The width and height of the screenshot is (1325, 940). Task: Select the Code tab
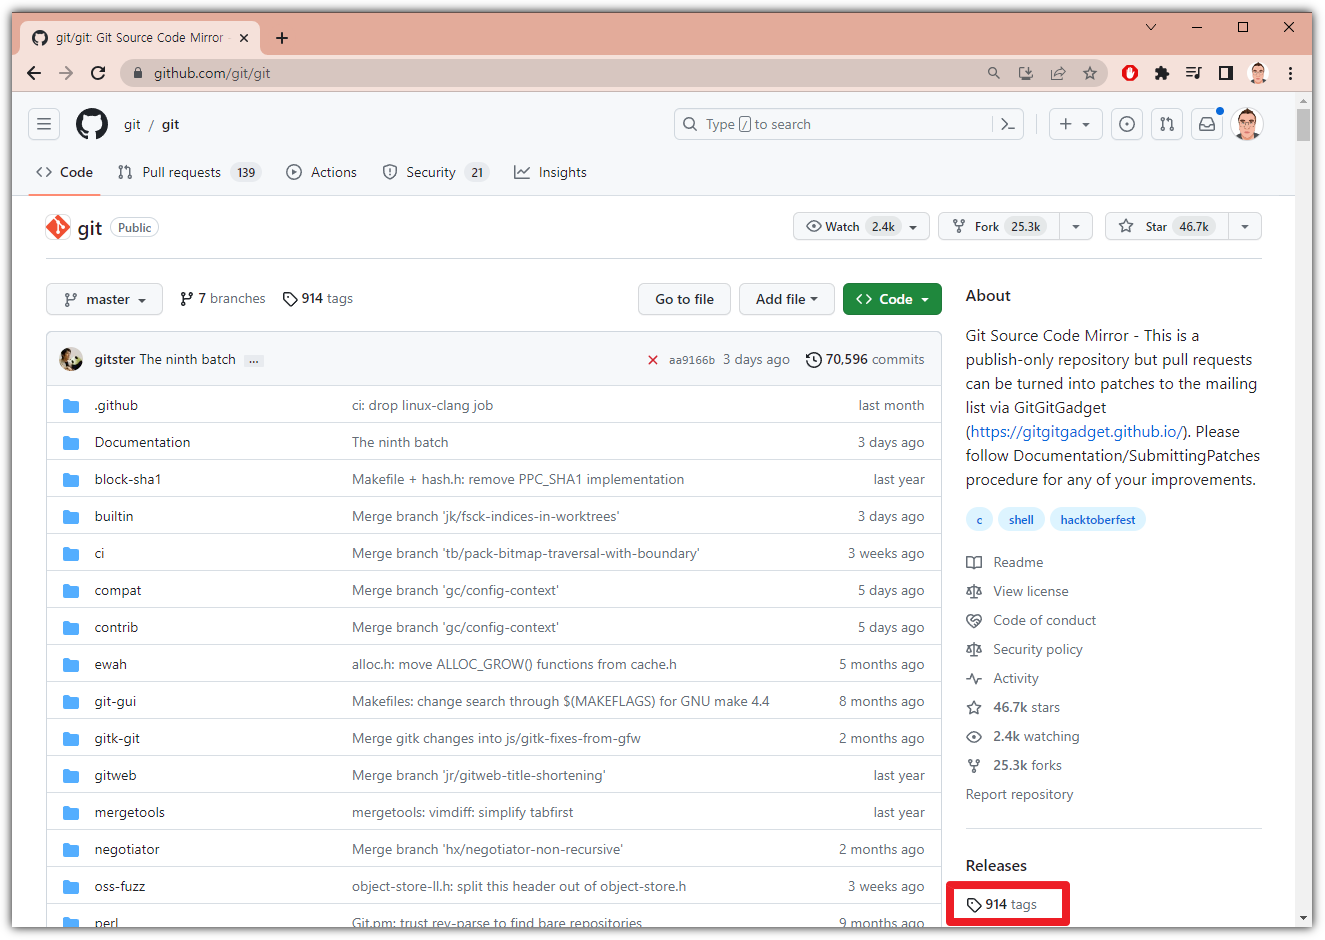65,172
